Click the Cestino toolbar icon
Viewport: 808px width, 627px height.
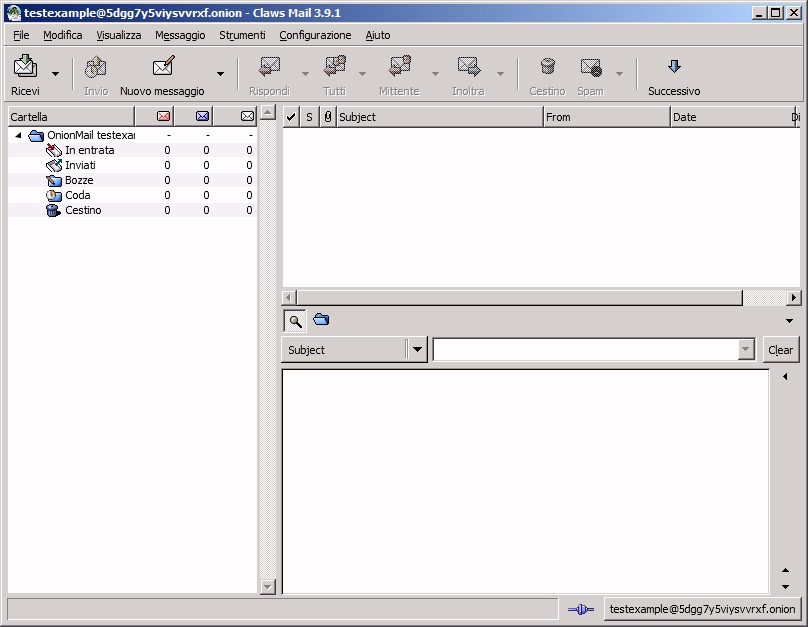[547, 68]
